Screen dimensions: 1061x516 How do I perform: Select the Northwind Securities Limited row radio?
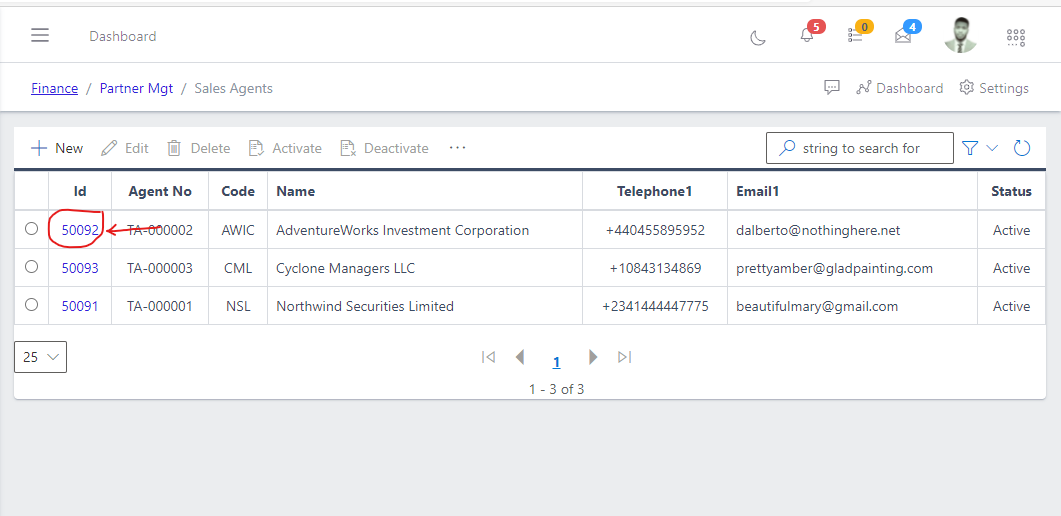pyautogui.click(x=31, y=305)
